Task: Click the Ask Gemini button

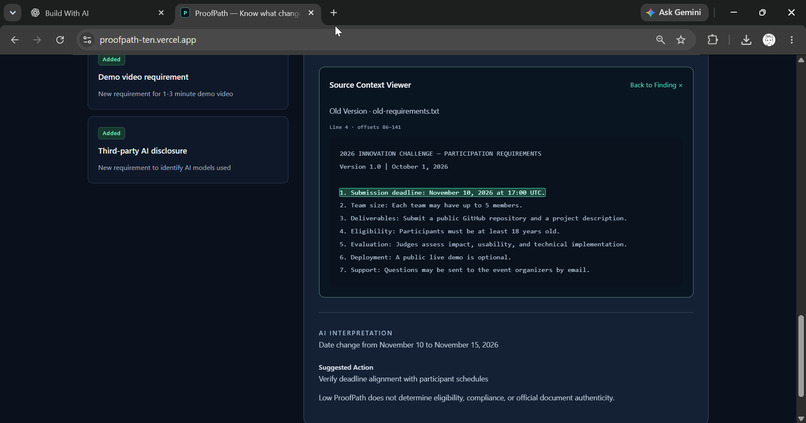Action: pyautogui.click(x=674, y=12)
